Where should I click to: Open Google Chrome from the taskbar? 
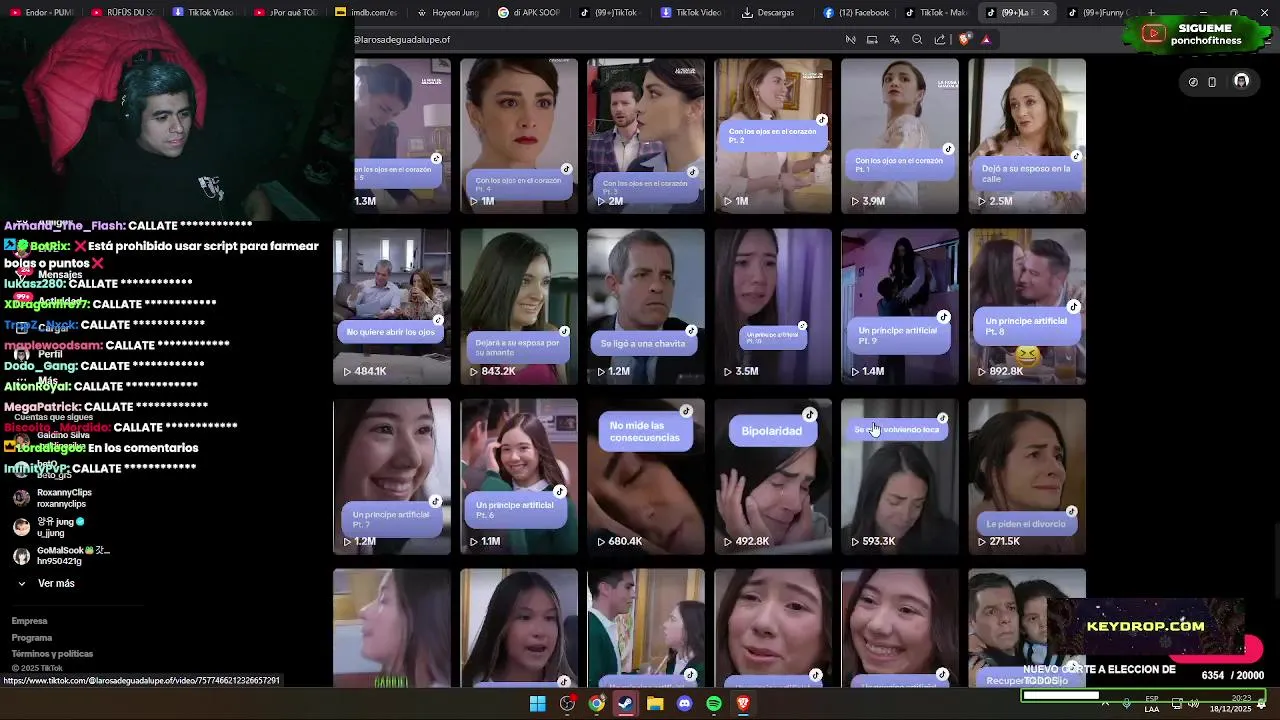596,704
